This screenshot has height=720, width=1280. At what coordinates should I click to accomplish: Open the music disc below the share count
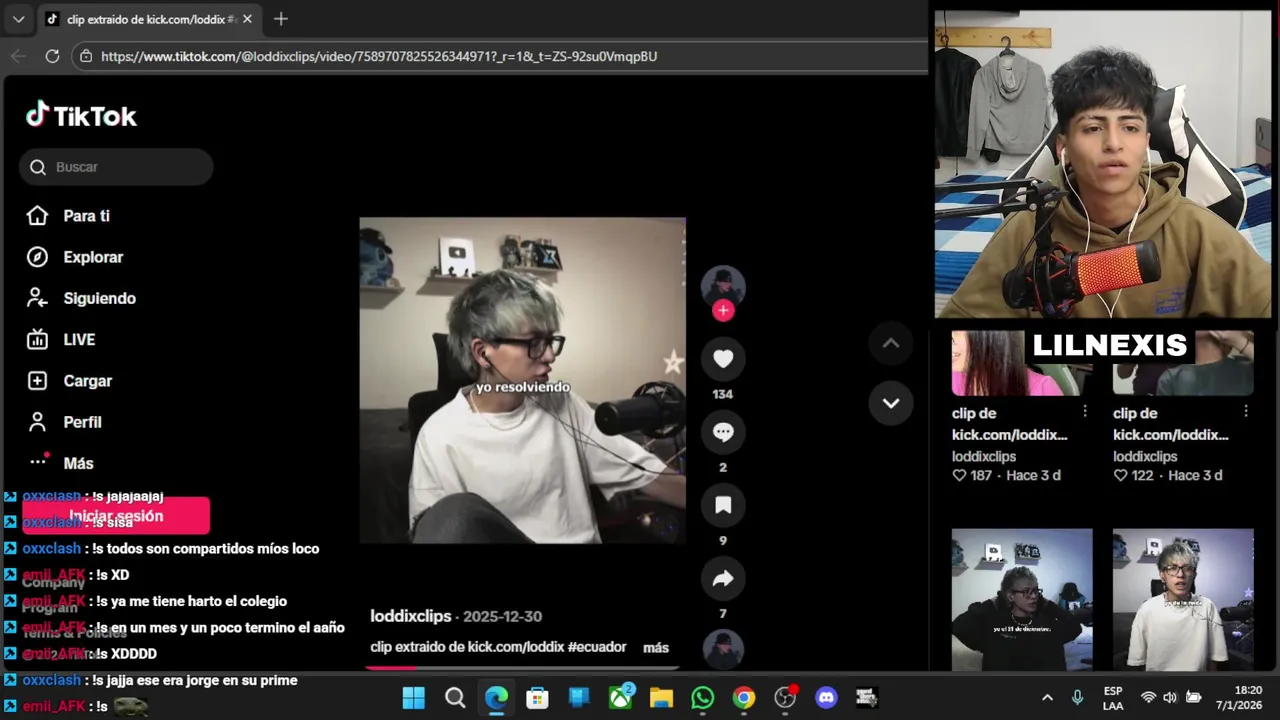tap(723, 650)
